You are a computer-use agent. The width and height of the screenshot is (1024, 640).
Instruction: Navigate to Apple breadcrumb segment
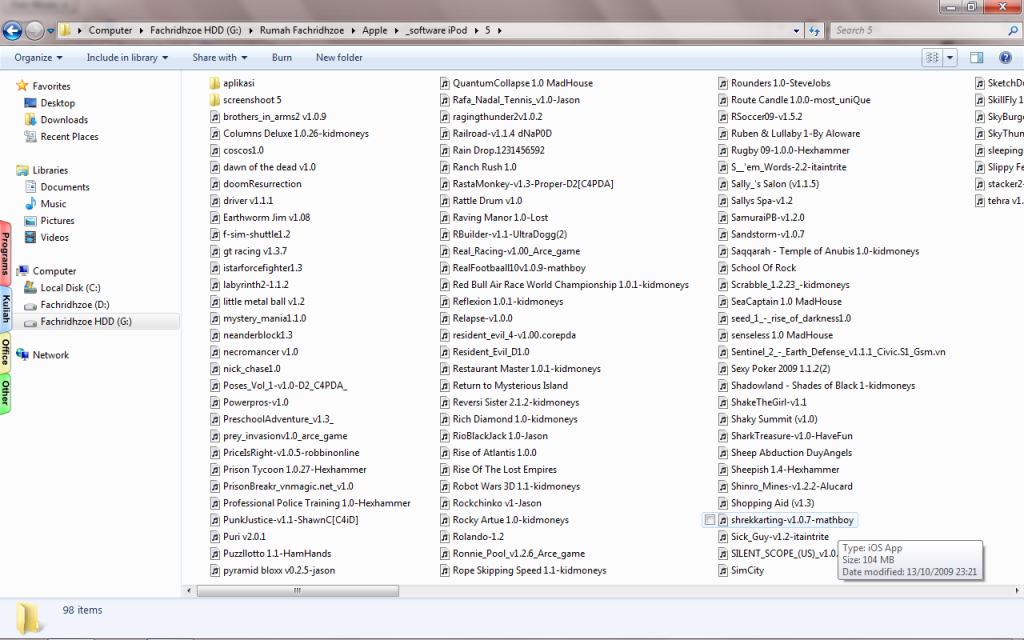coord(375,30)
